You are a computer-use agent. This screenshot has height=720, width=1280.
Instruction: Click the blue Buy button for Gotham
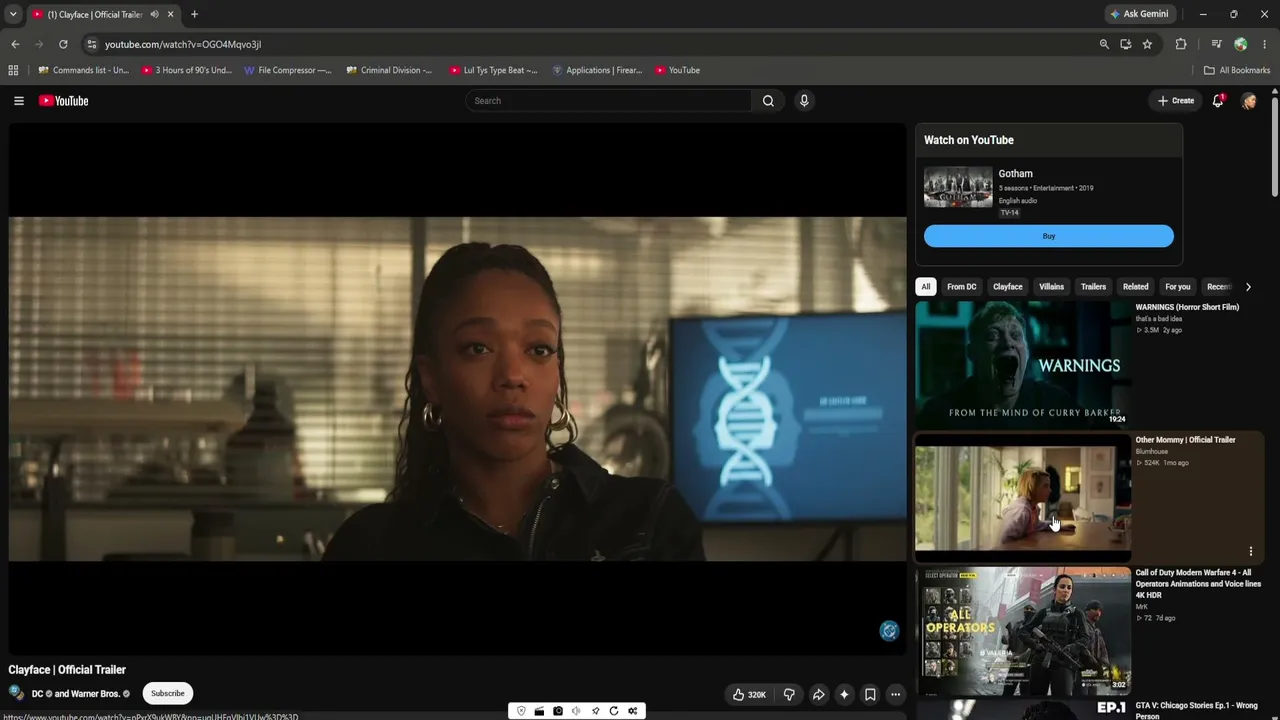click(1049, 236)
